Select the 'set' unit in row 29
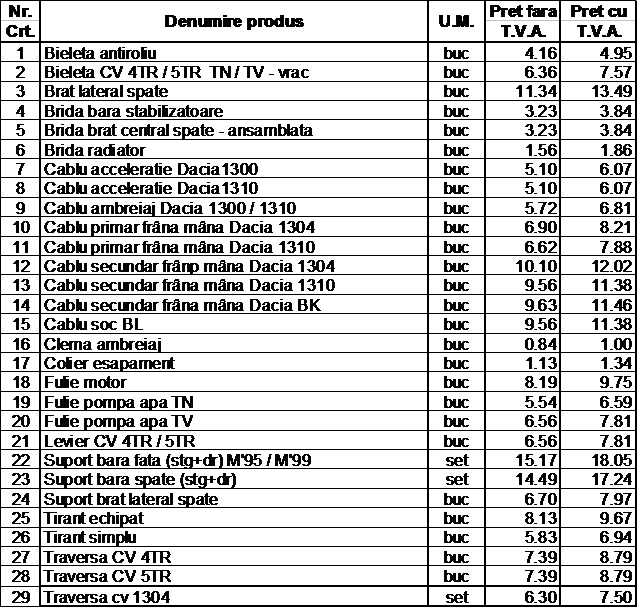This screenshot has height=607, width=637. [457, 597]
